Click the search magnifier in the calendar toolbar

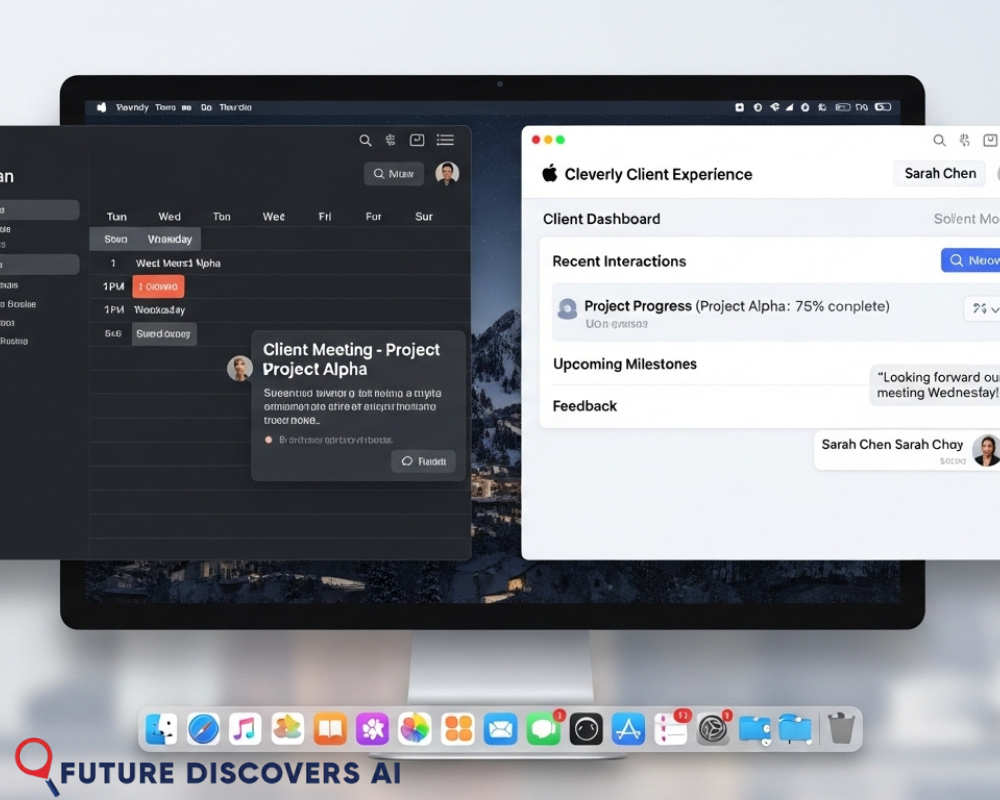point(365,141)
